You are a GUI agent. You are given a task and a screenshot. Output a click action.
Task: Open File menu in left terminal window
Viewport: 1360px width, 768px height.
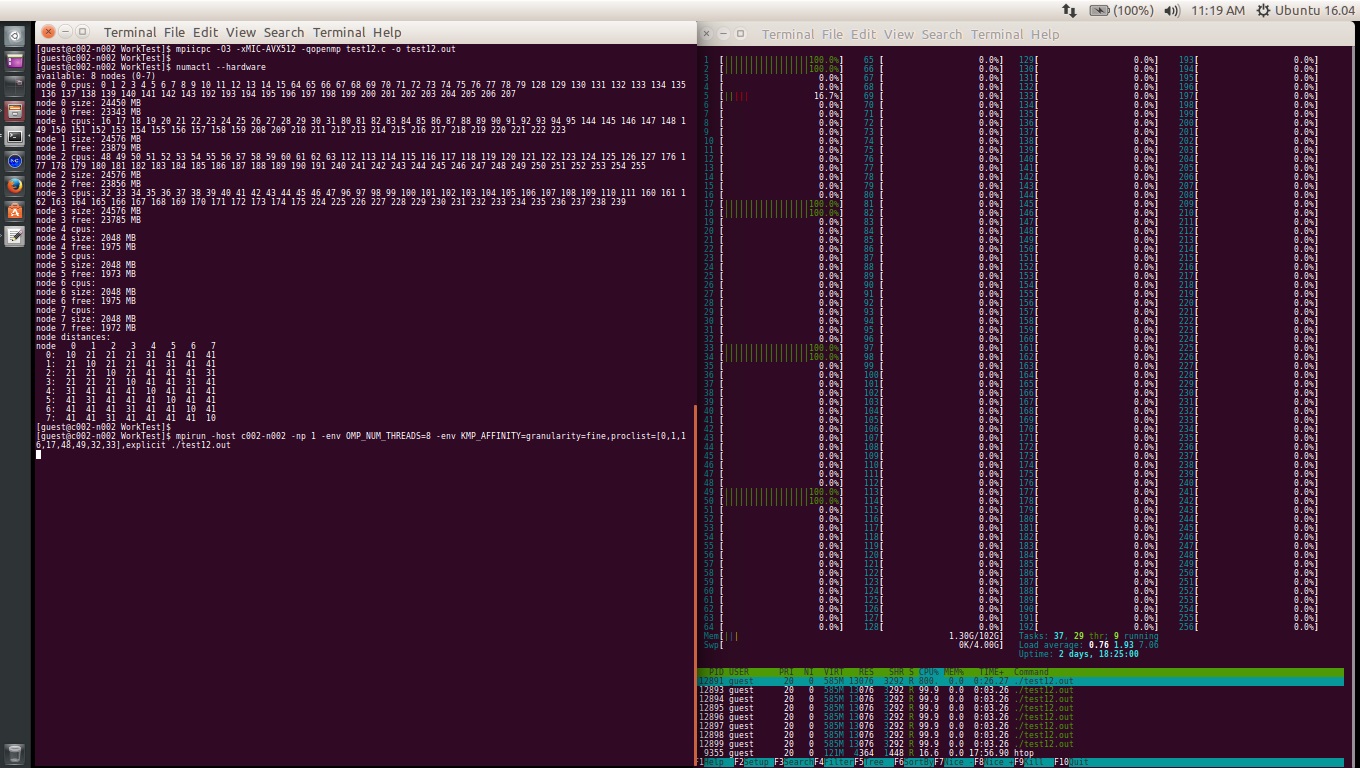click(x=173, y=32)
